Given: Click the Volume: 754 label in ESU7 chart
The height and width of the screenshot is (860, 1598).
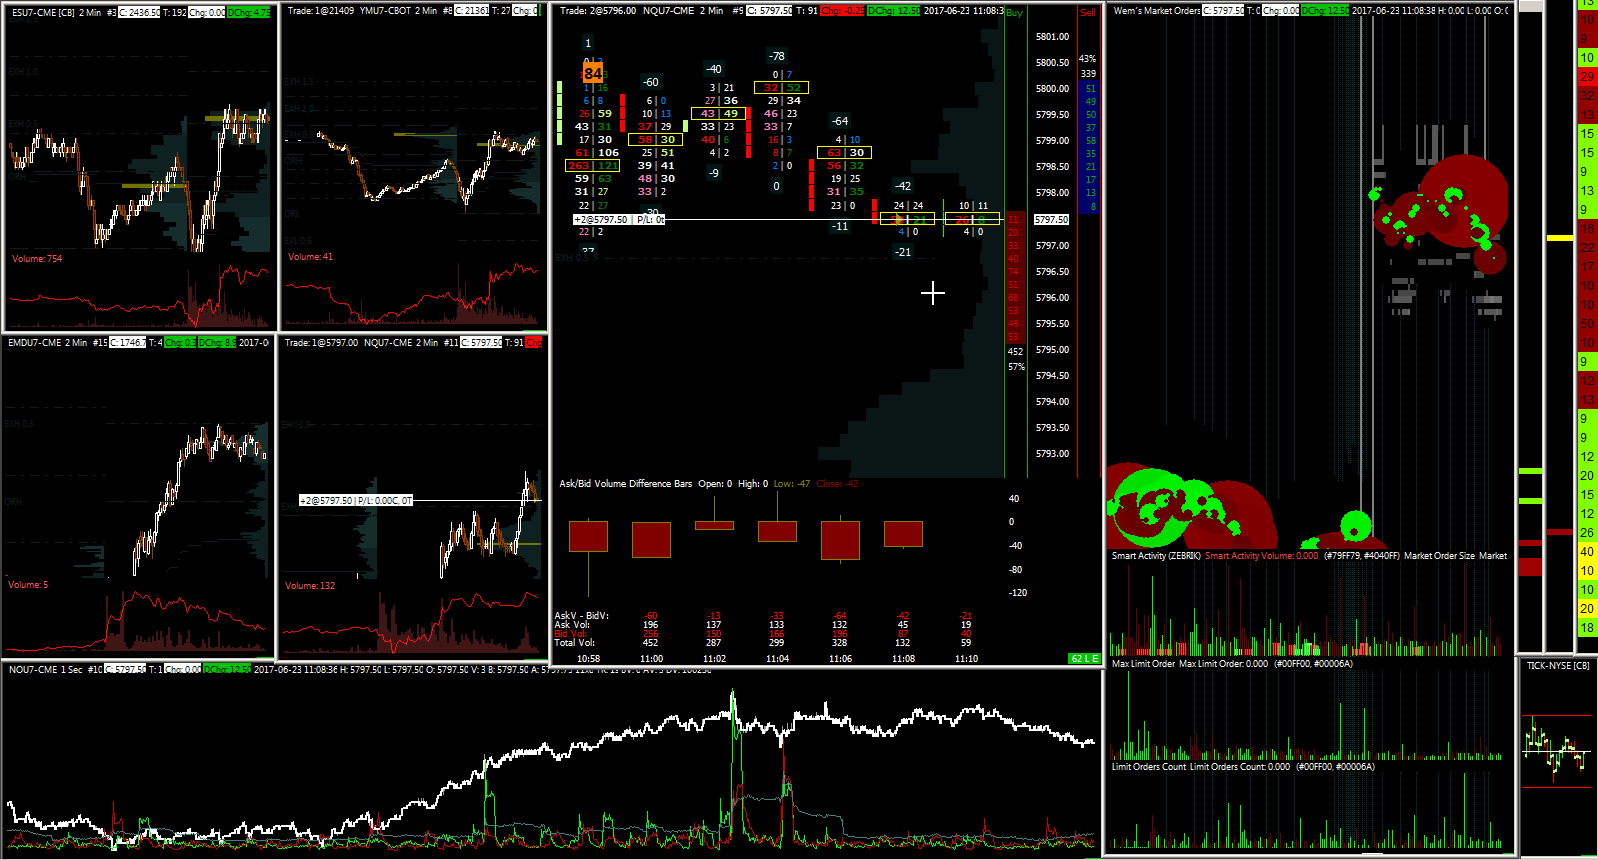Looking at the screenshot, I should coord(37,258).
